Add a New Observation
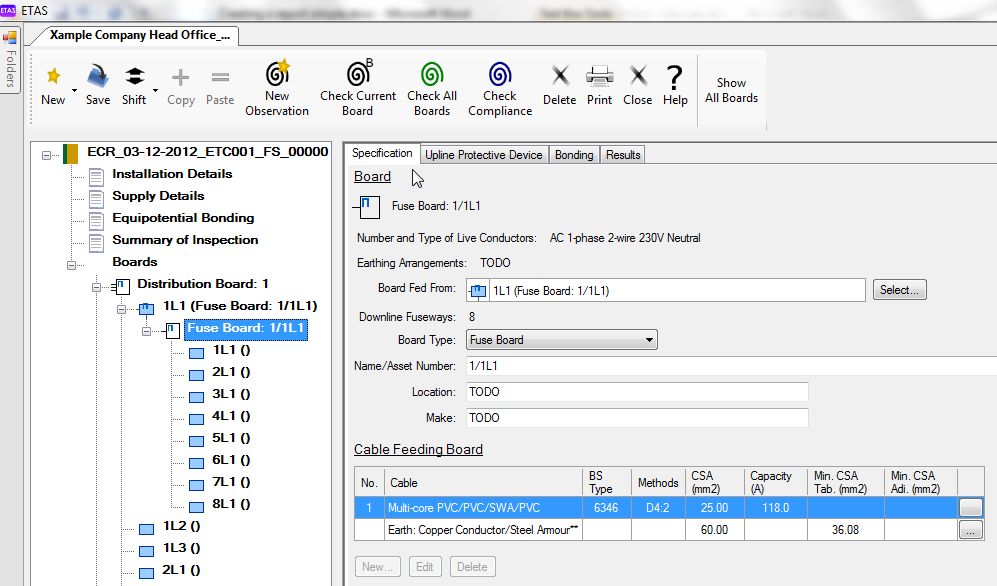This screenshot has width=997, height=586. (277, 88)
